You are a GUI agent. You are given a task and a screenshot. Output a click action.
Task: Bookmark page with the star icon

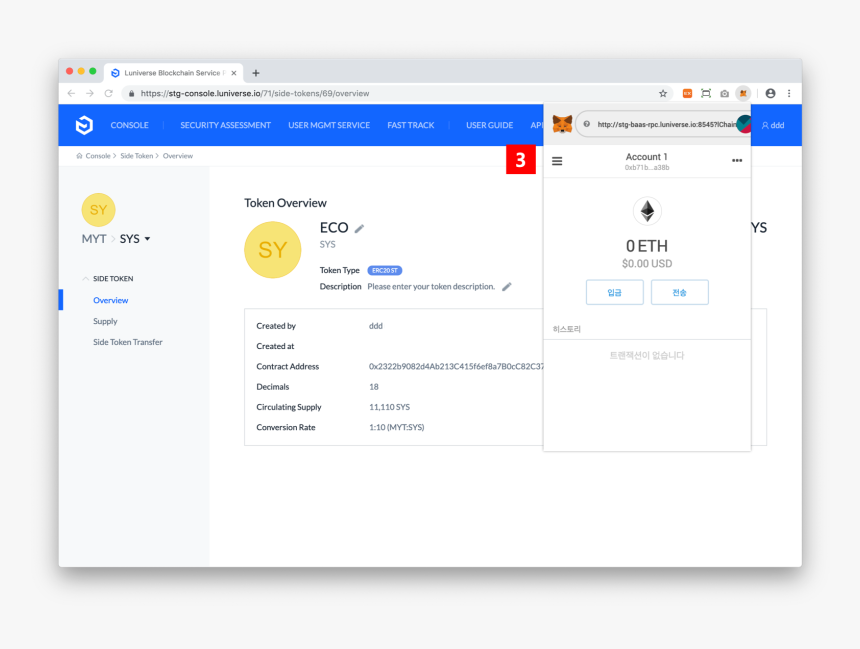click(663, 93)
